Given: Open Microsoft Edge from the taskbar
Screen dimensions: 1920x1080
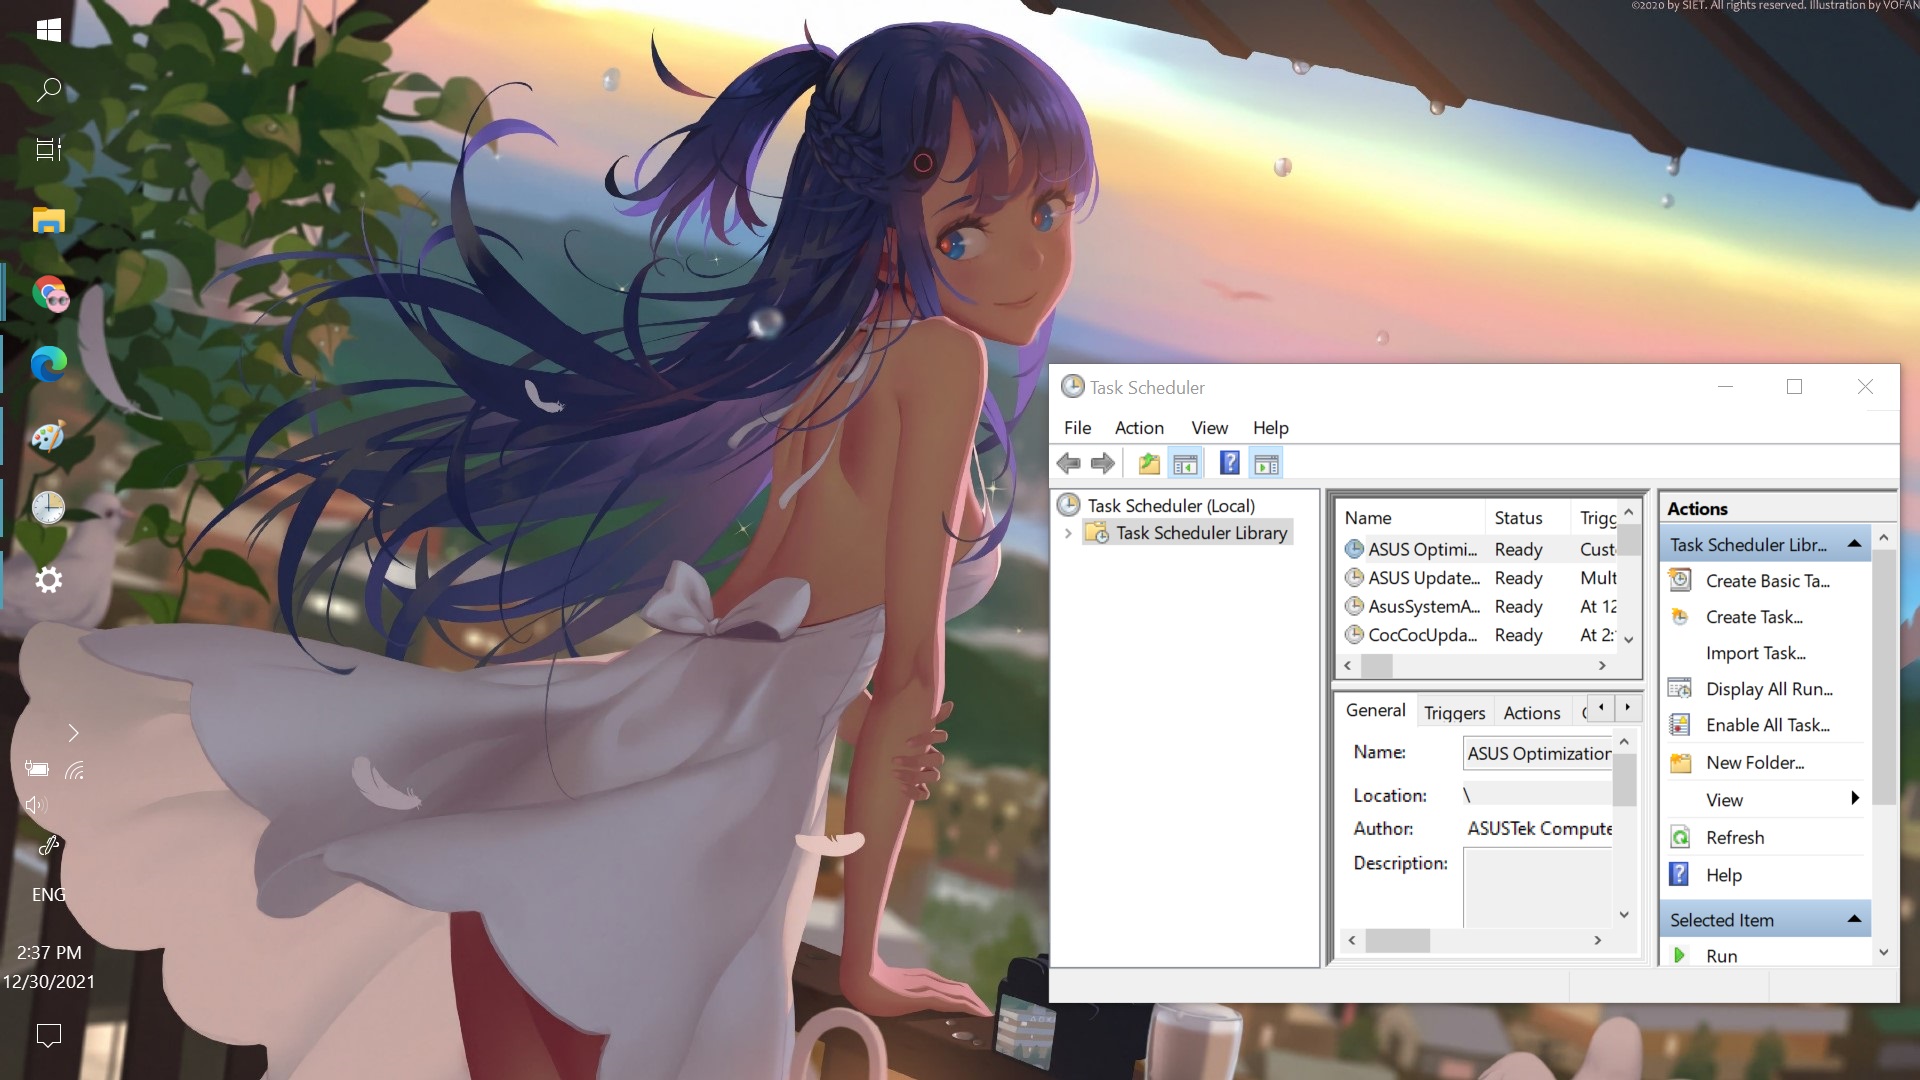Looking at the screenshot, I should [48, 364].
